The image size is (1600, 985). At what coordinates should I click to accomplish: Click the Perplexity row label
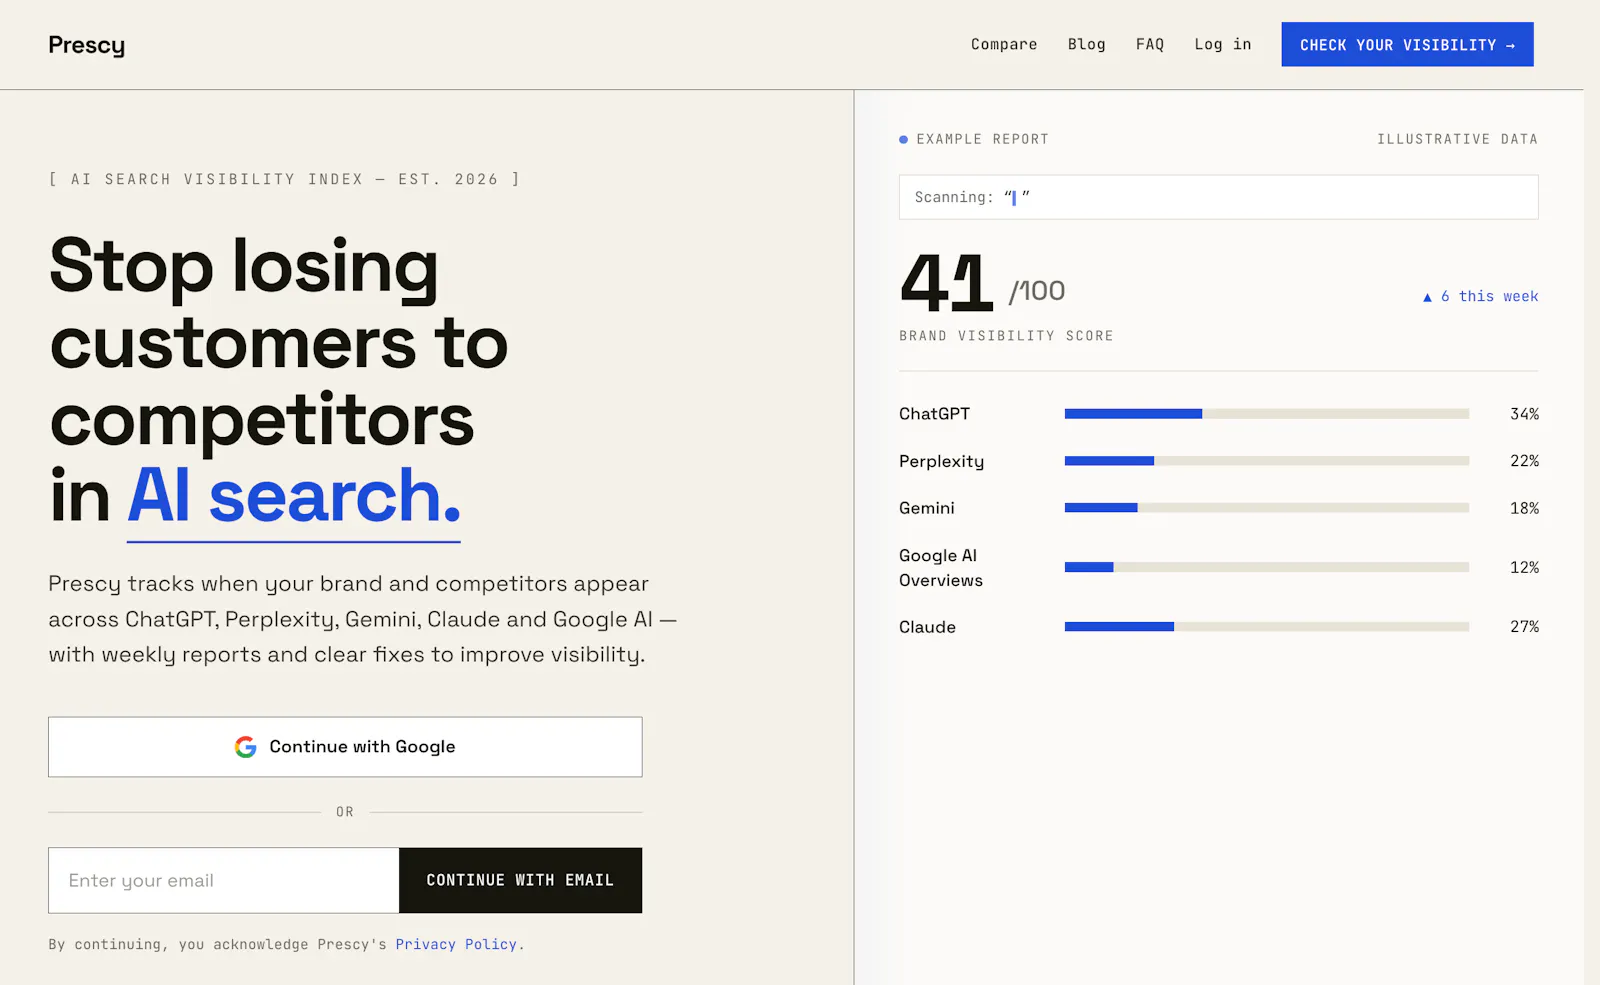coord(941,461)
